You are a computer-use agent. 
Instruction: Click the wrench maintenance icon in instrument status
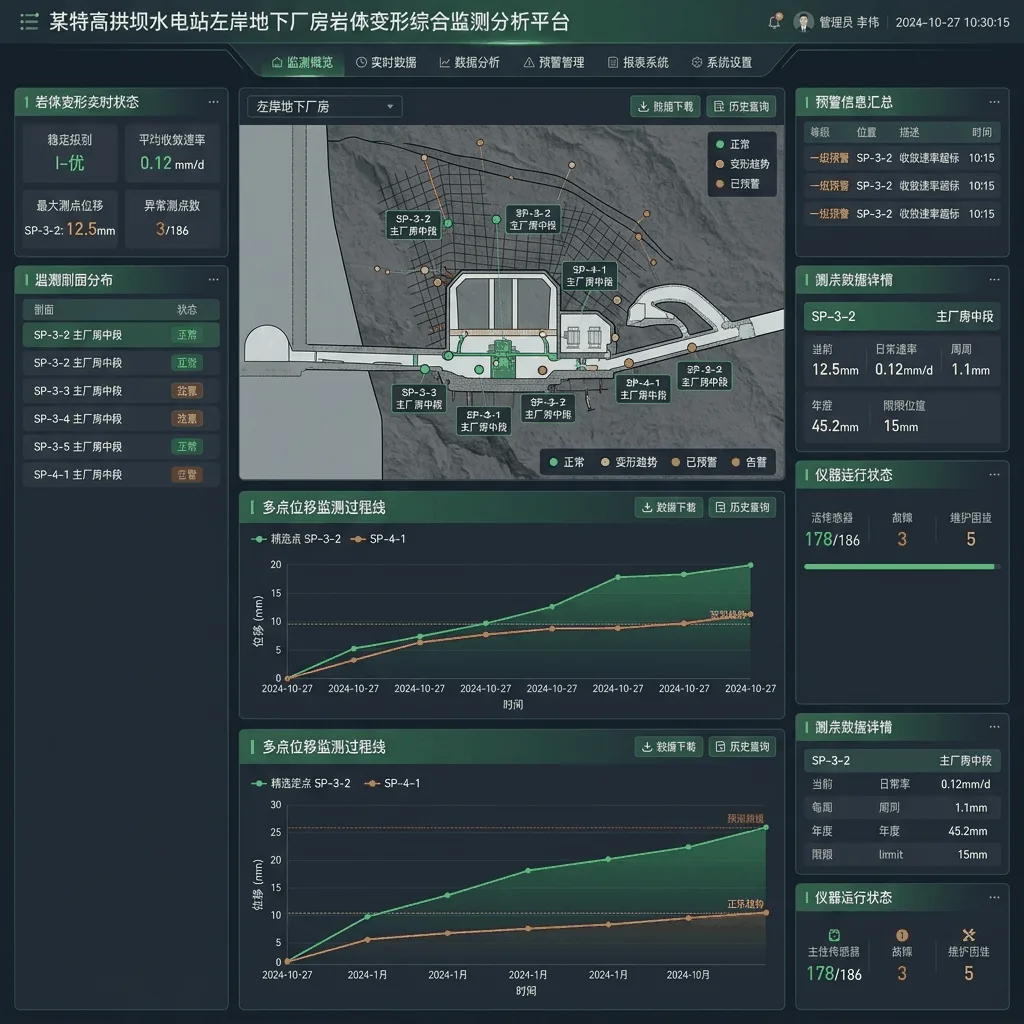click(x=968, y=935)
